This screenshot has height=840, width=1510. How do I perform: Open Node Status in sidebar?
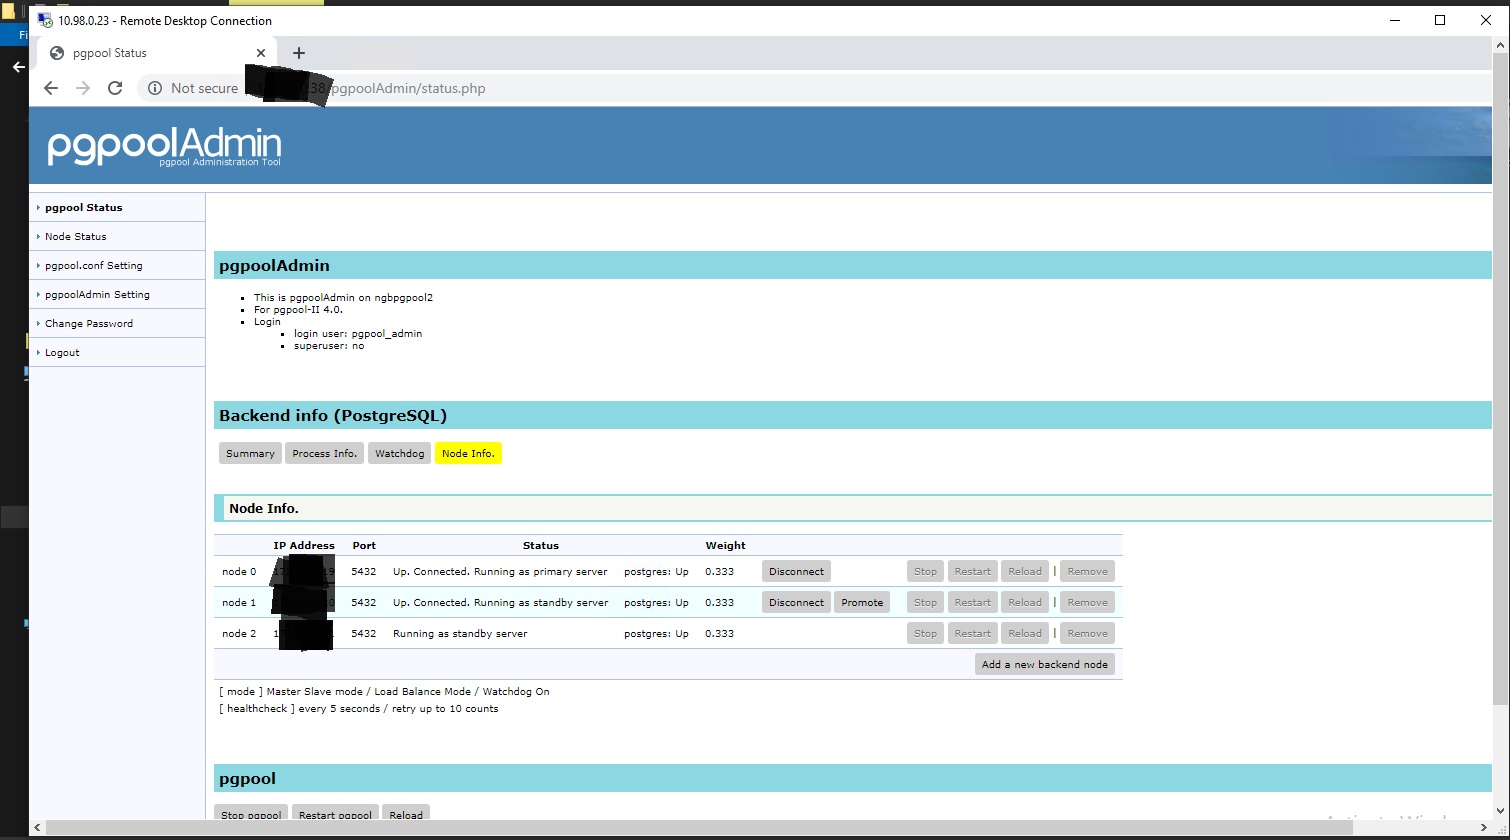pos(75,236)
